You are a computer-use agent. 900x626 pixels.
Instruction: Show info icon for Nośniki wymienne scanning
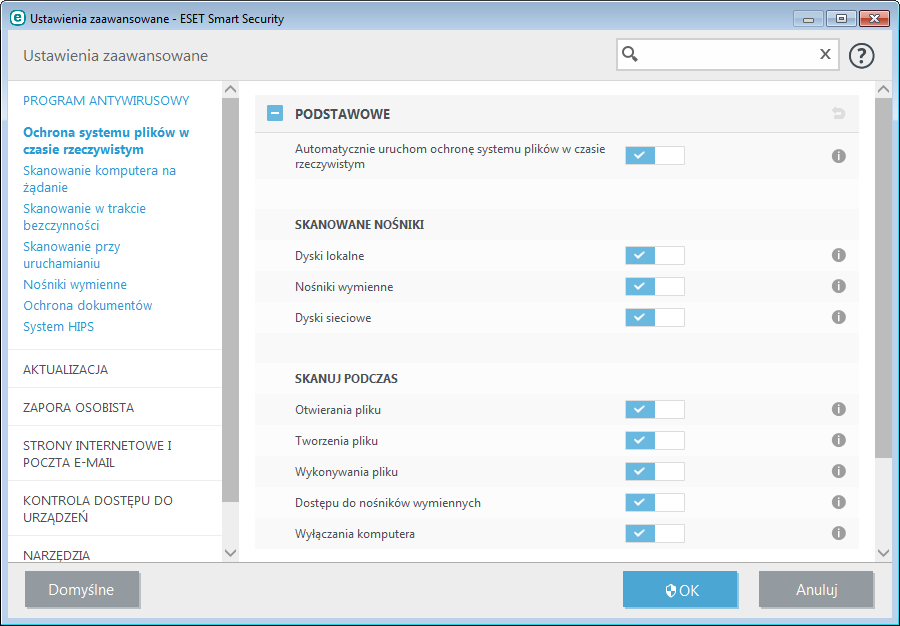point(839,286)
